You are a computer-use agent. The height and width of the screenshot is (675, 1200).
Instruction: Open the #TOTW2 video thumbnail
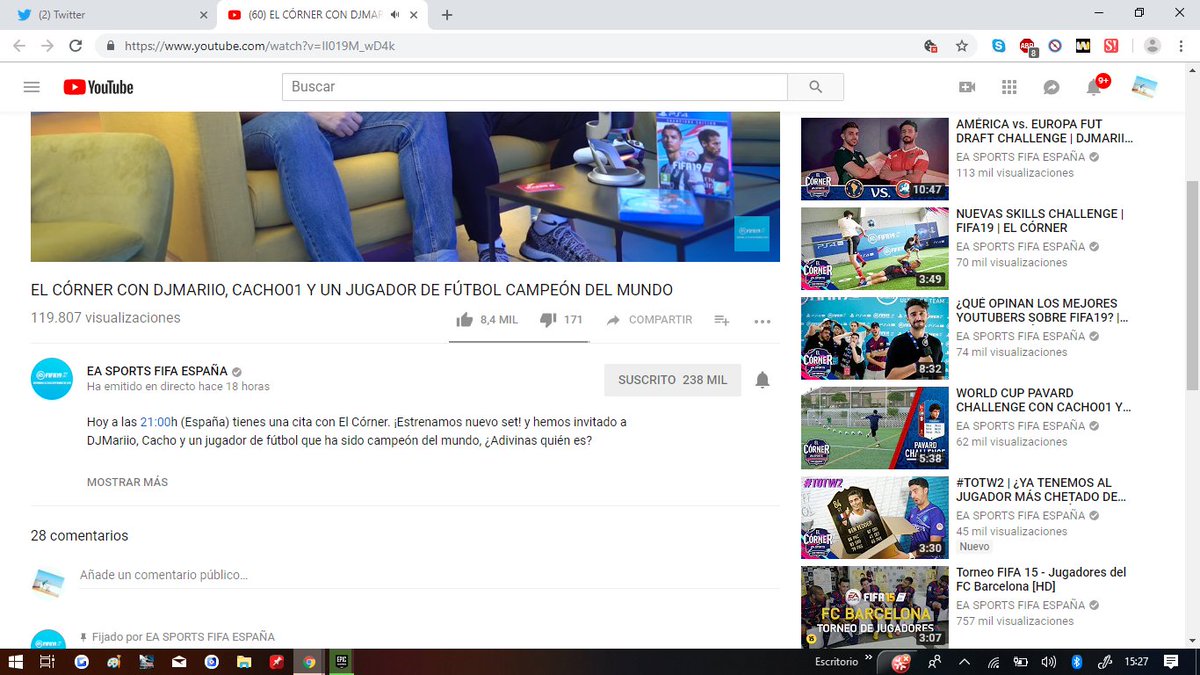click(875, 518)
